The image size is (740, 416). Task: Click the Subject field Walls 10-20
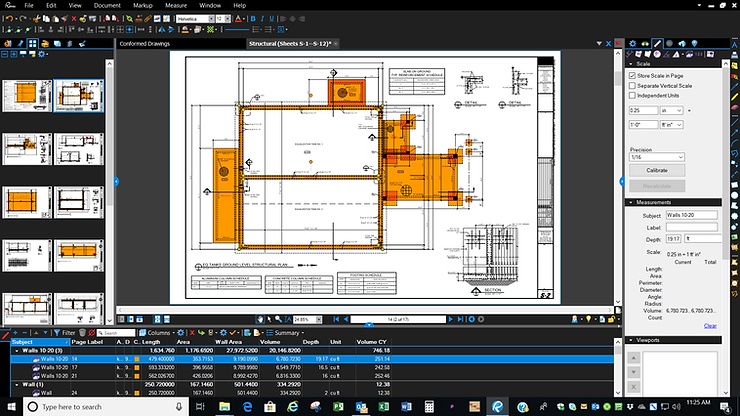pyautogui.click(x=691, y=215)
